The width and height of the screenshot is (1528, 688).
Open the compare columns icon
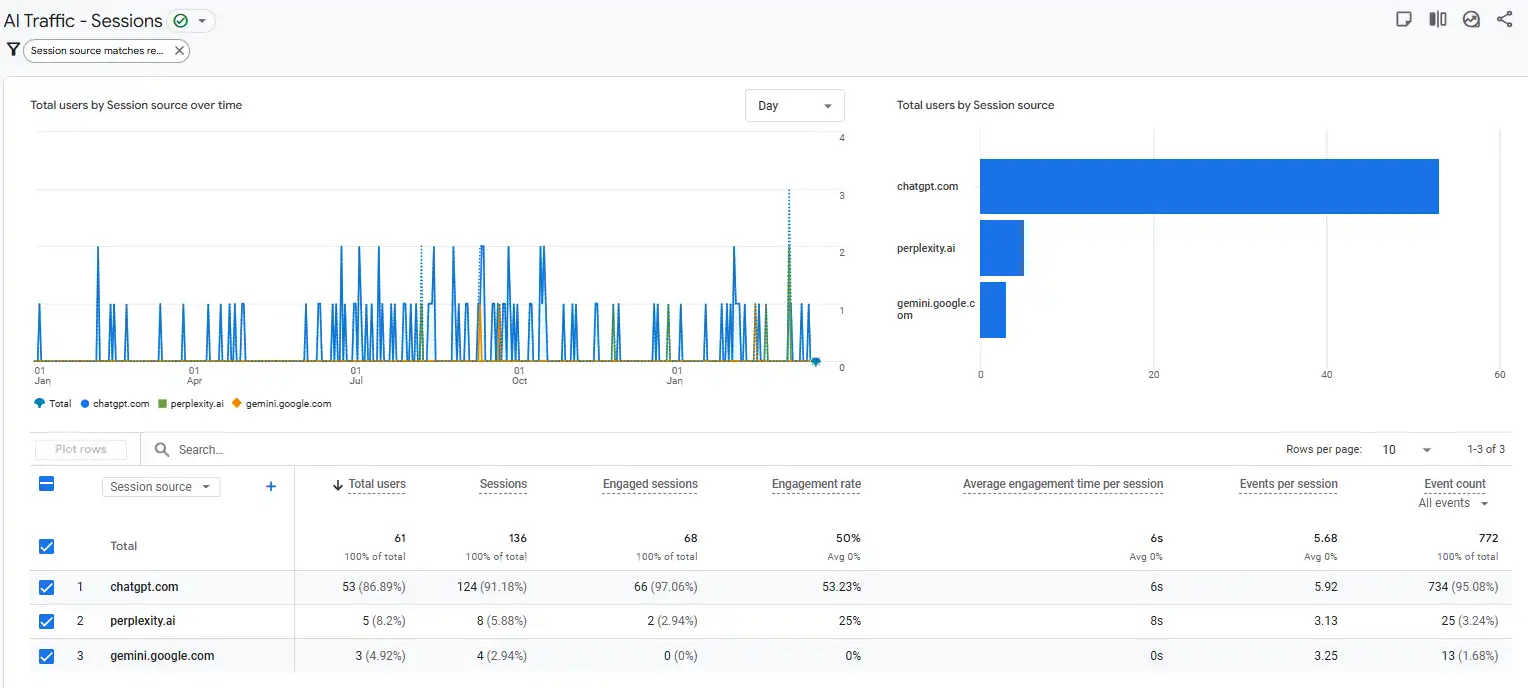pos(1438,19)
